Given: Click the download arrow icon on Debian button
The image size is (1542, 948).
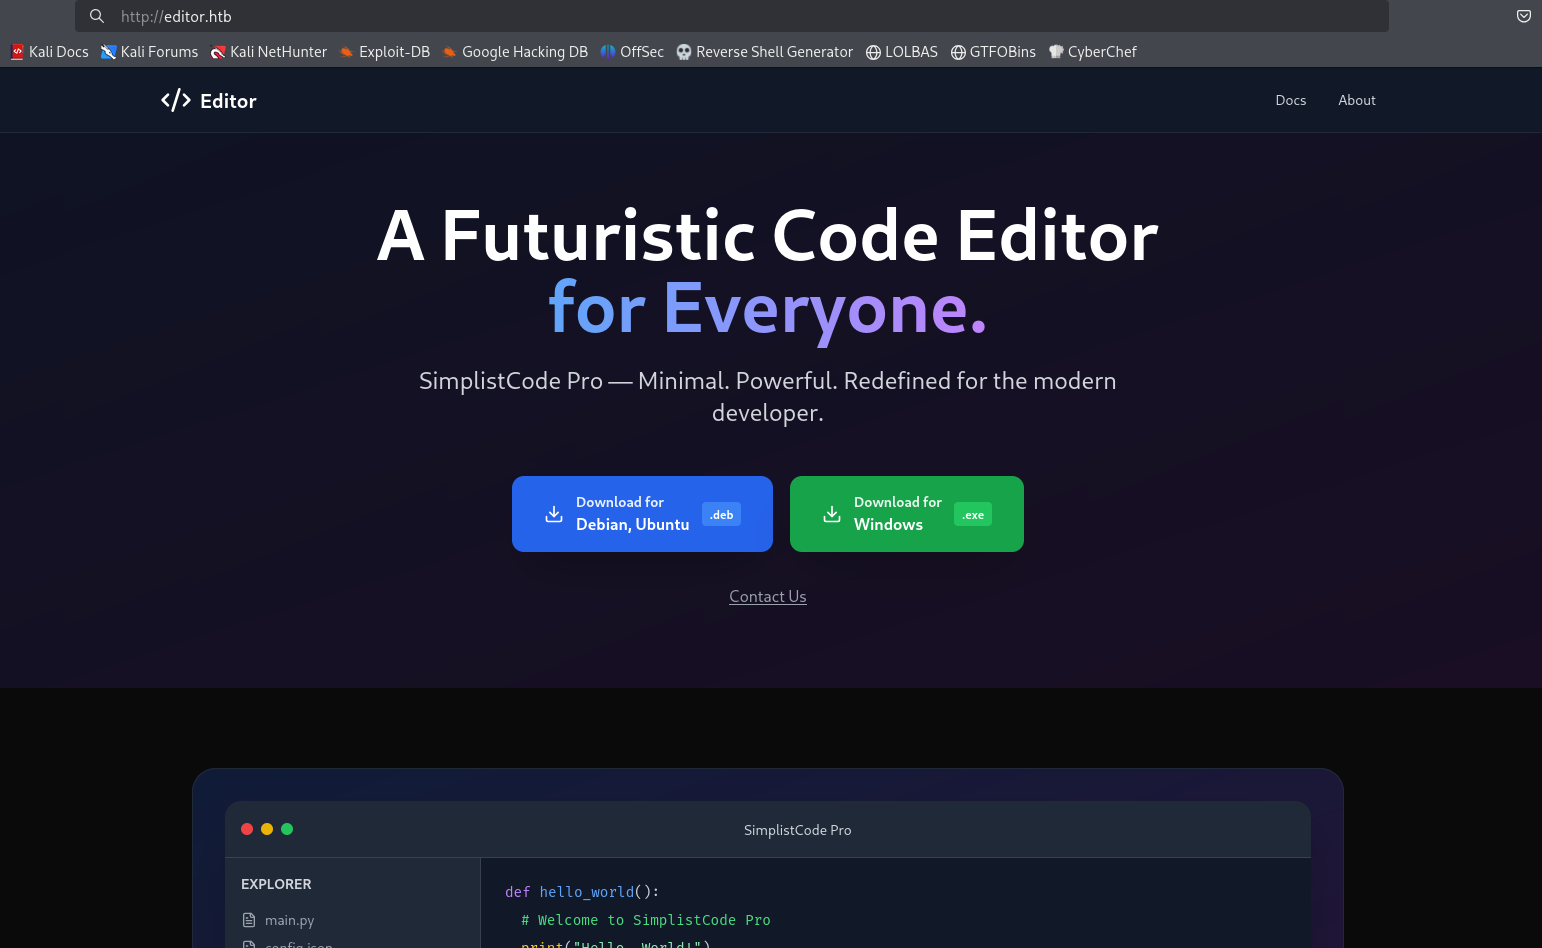Looking at the screenshot, I should (554, 514).
